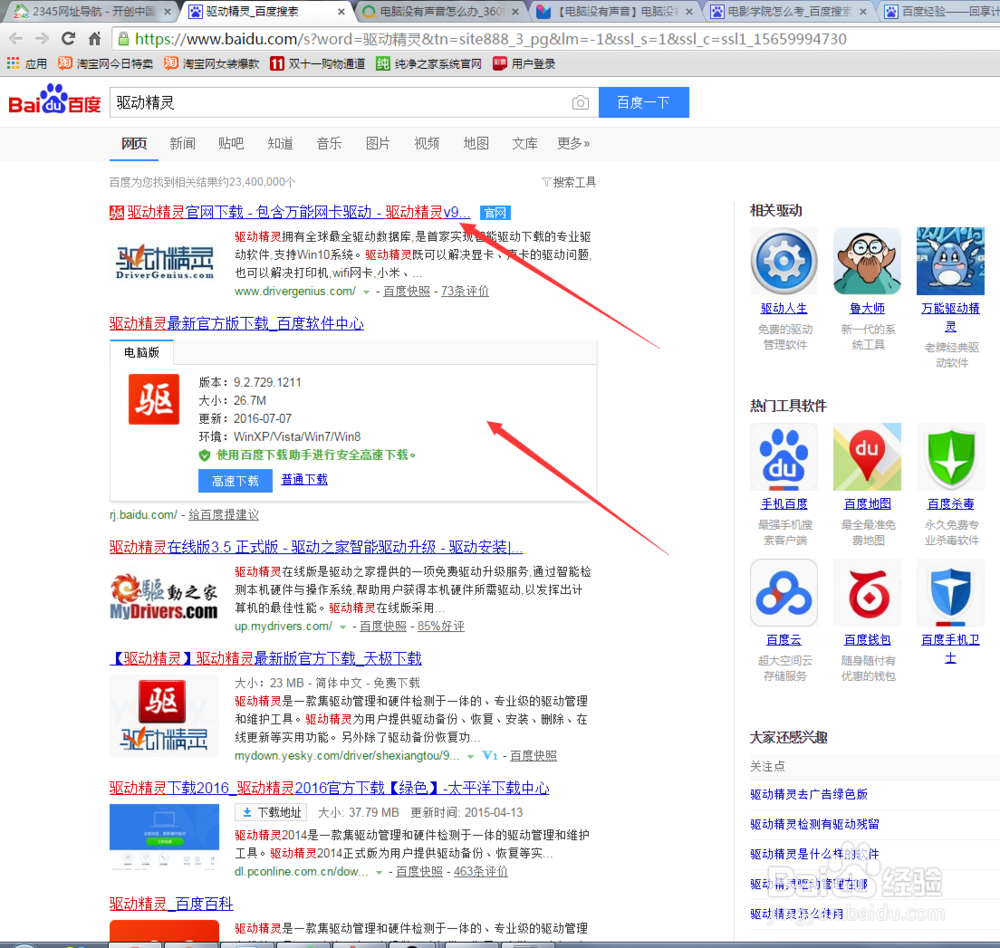Expand 更多» category menu
1000x948 pixels.
(573, 144)
